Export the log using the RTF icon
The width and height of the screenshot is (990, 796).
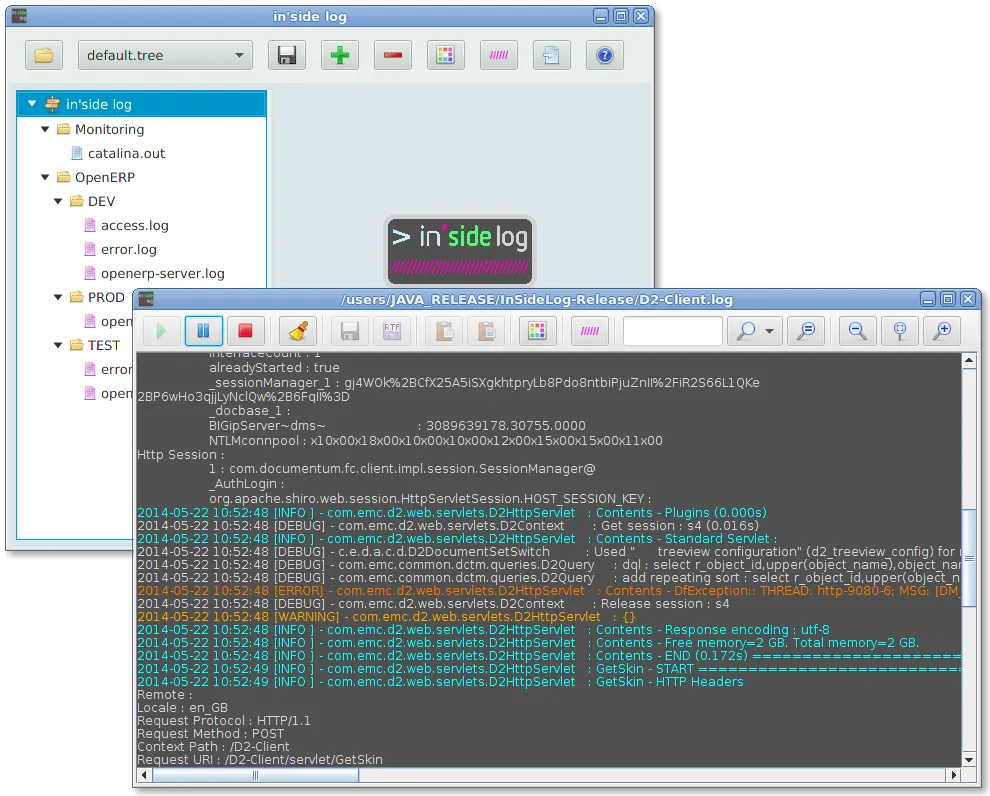390,330
